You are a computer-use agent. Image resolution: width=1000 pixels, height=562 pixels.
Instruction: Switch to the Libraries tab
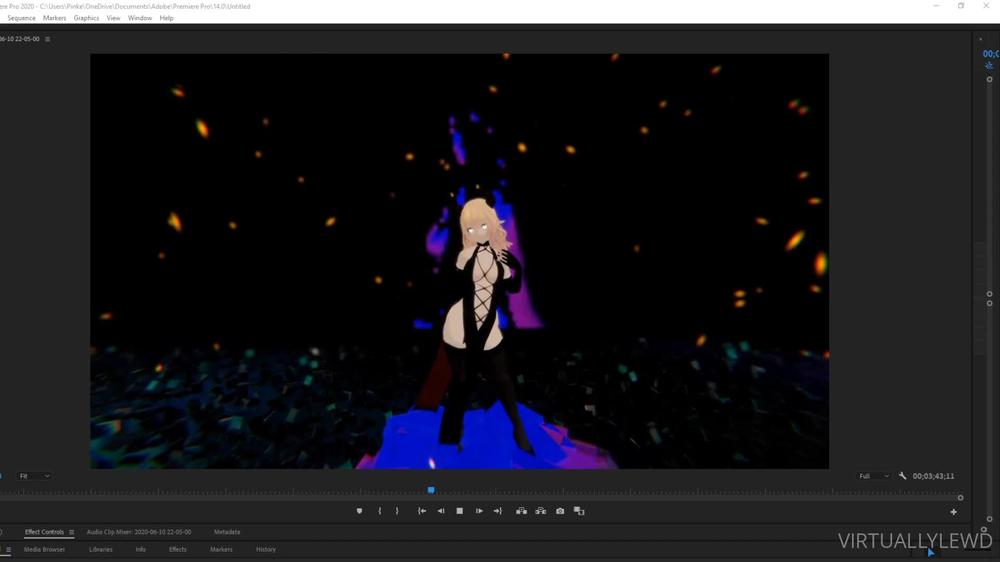point(100,549)
